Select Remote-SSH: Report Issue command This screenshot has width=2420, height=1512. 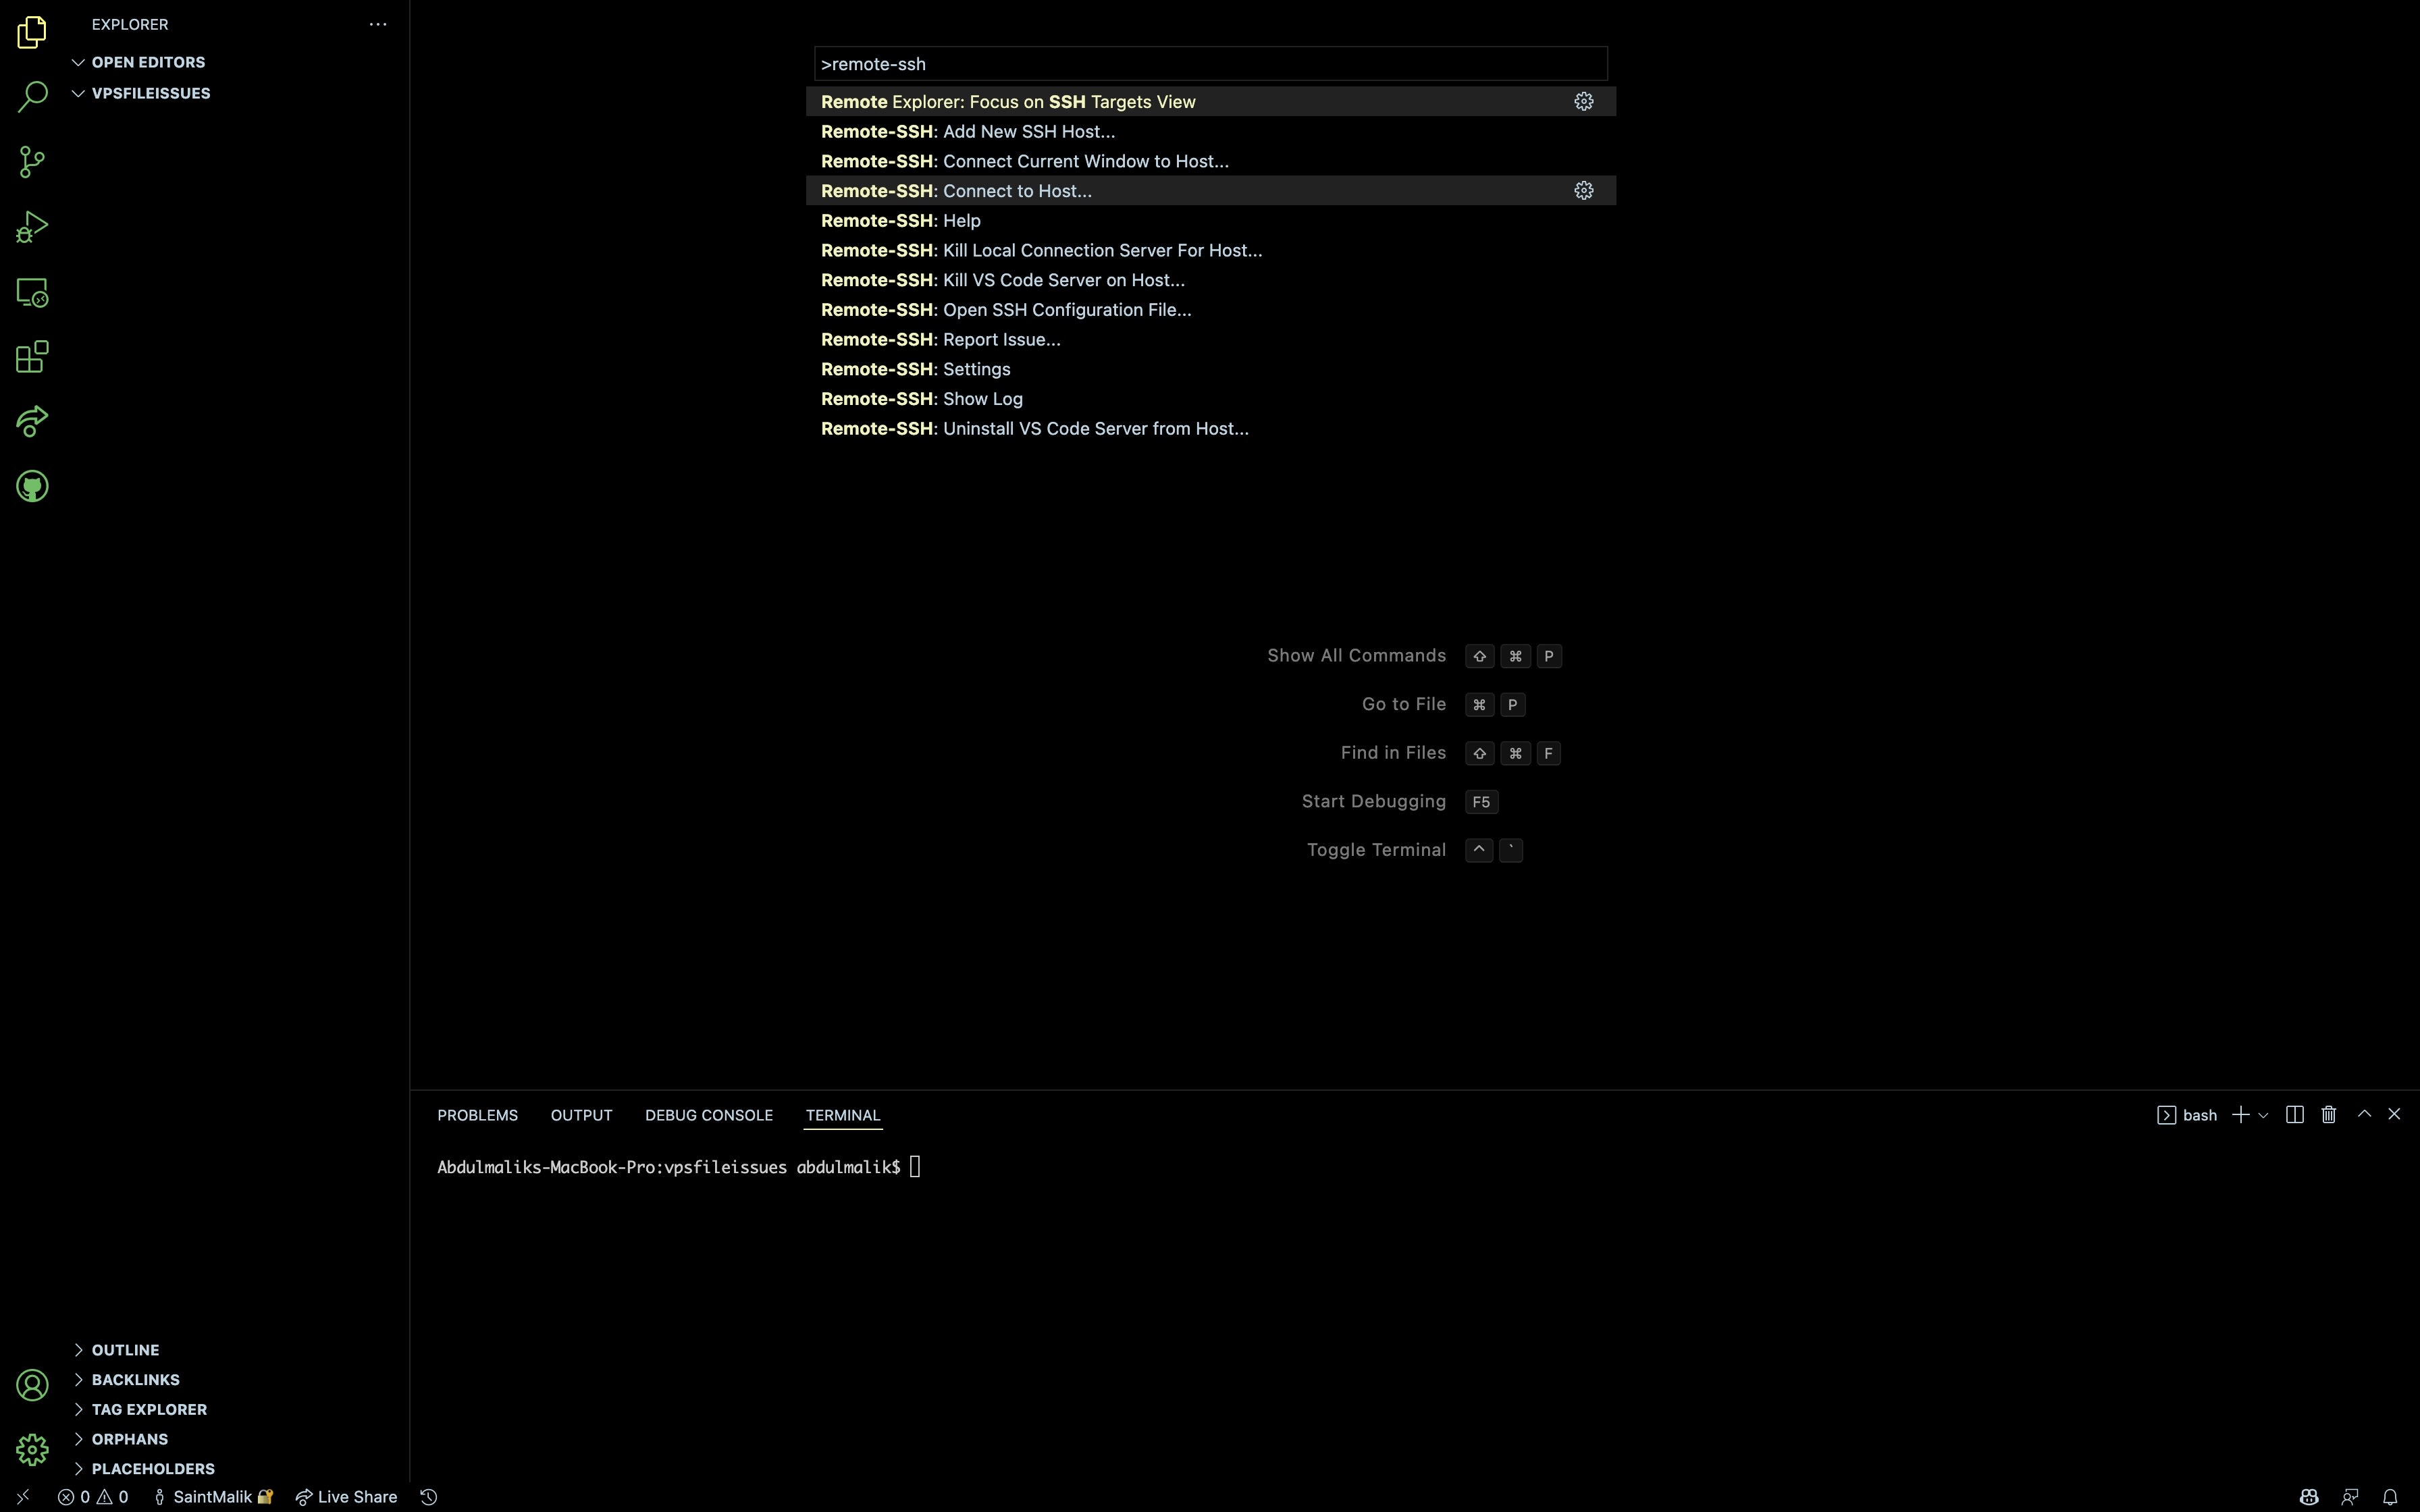click(1211, 339)
